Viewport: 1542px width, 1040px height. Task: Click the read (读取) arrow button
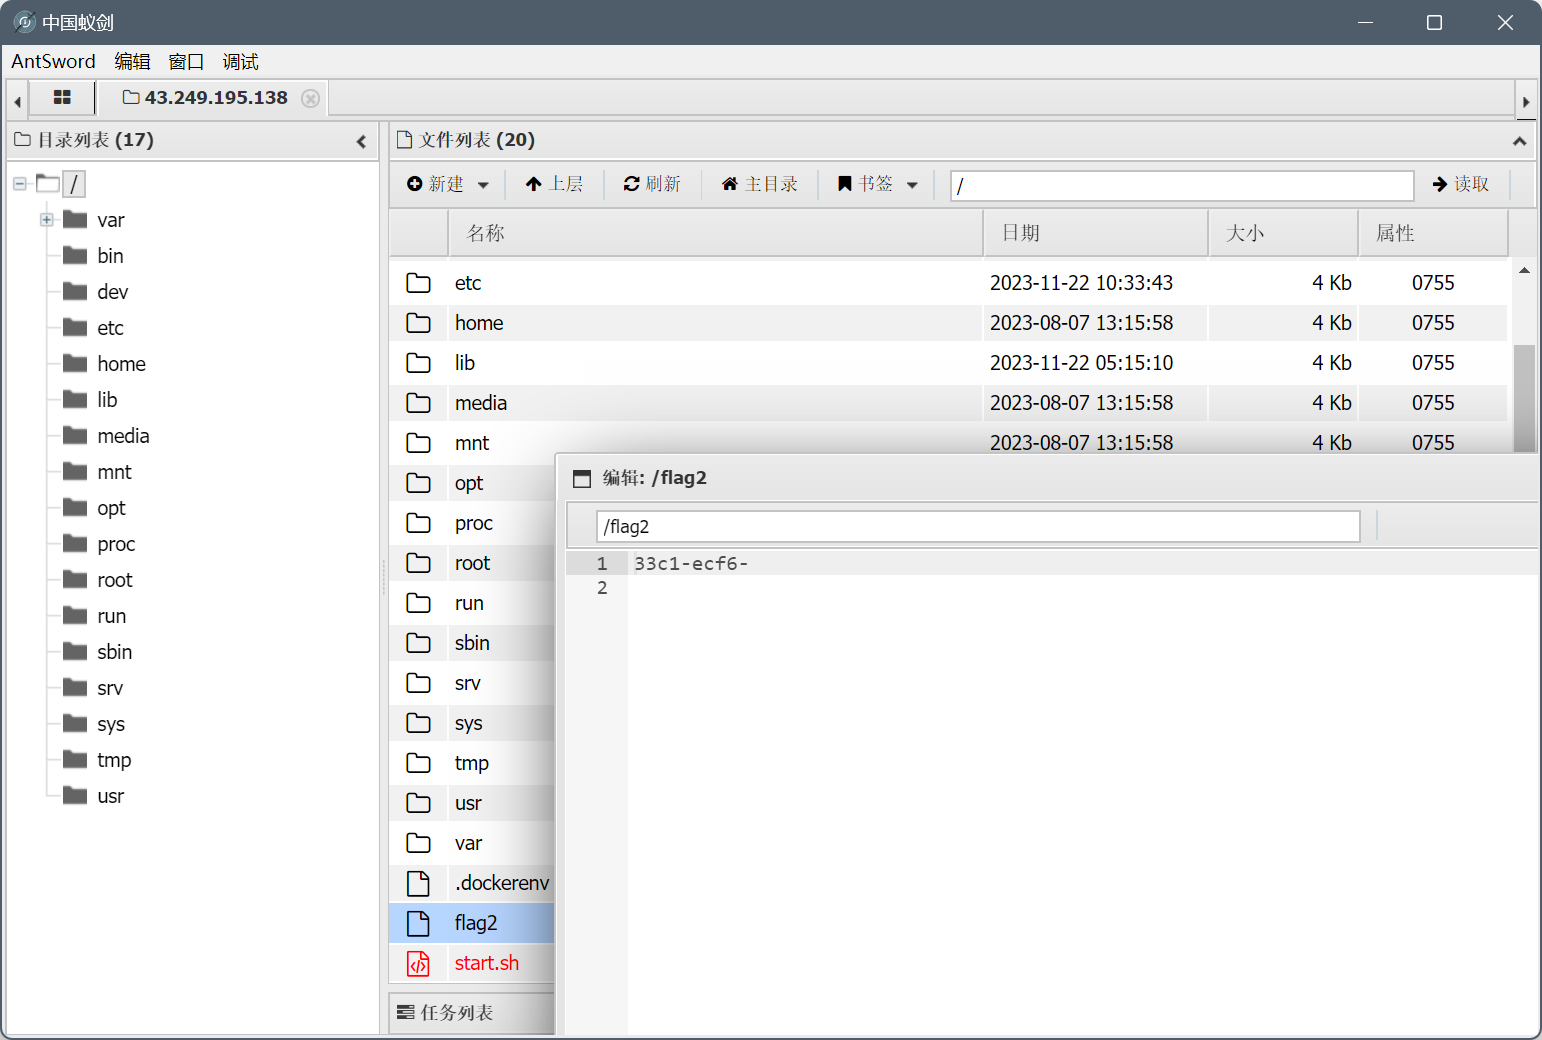click(x=1461, y=184)
